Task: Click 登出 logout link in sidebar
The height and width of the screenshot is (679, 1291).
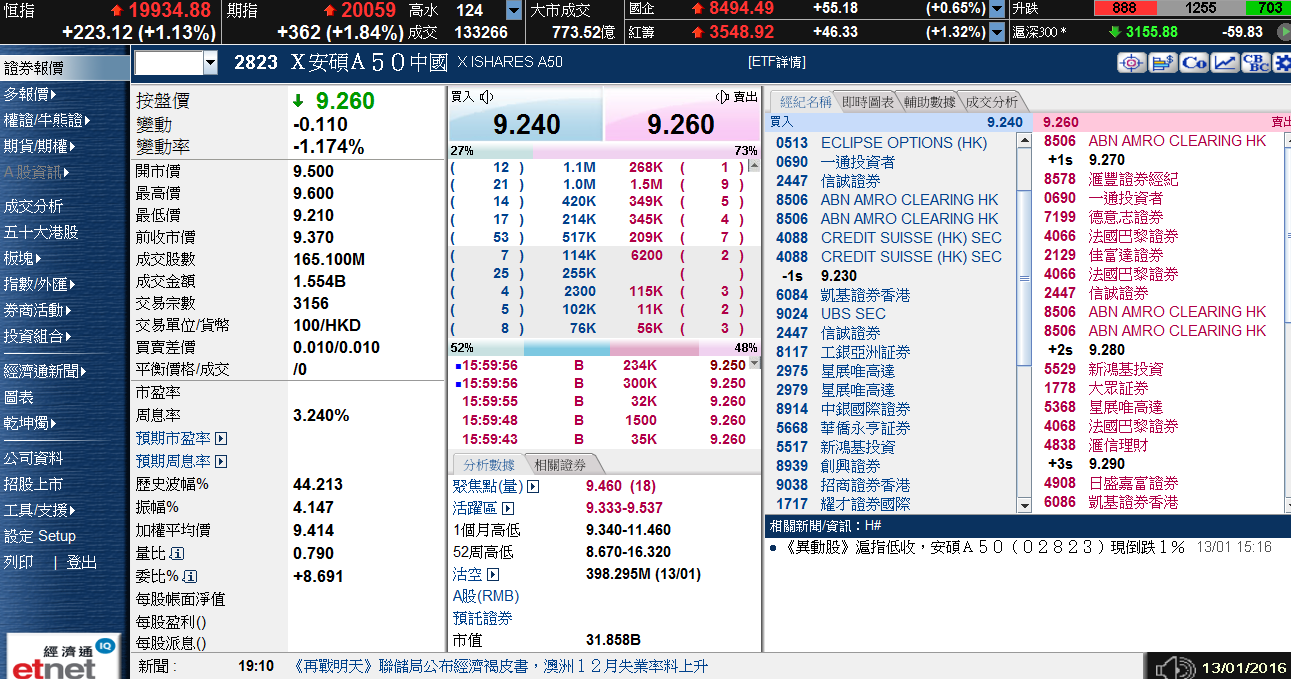Action: point(82,563)
